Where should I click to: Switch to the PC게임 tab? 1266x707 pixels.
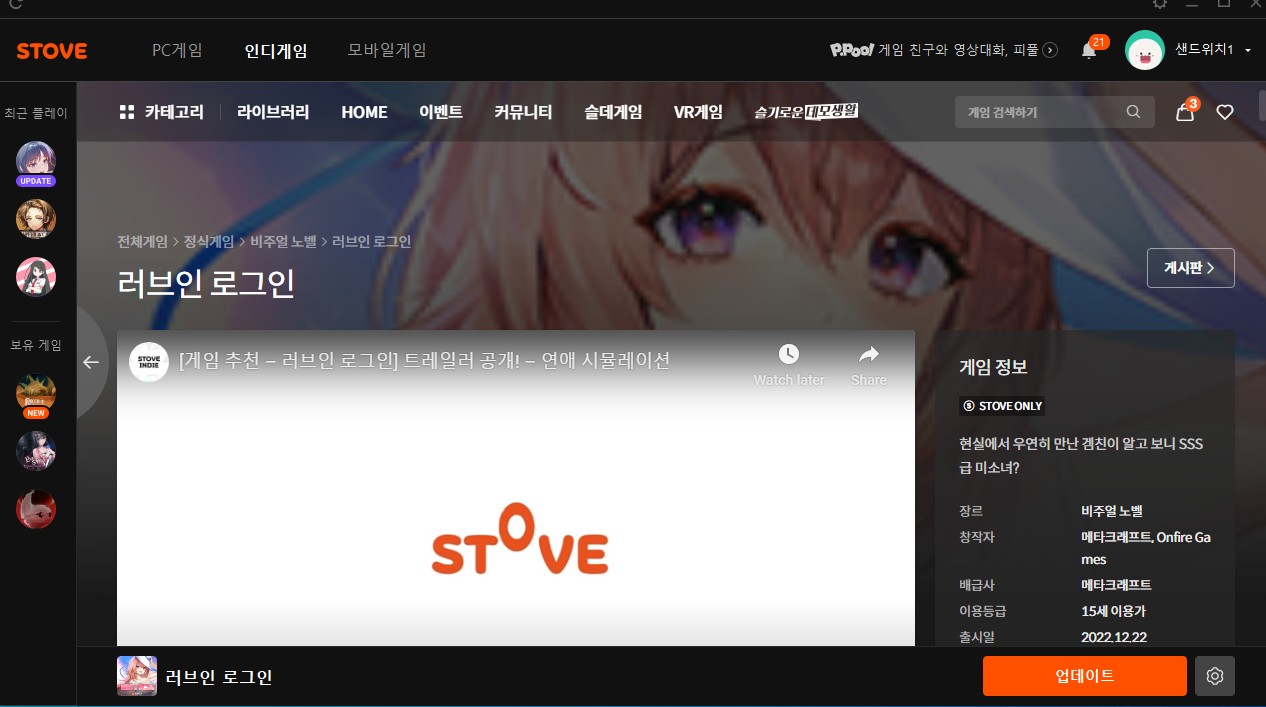coord(177,50)
